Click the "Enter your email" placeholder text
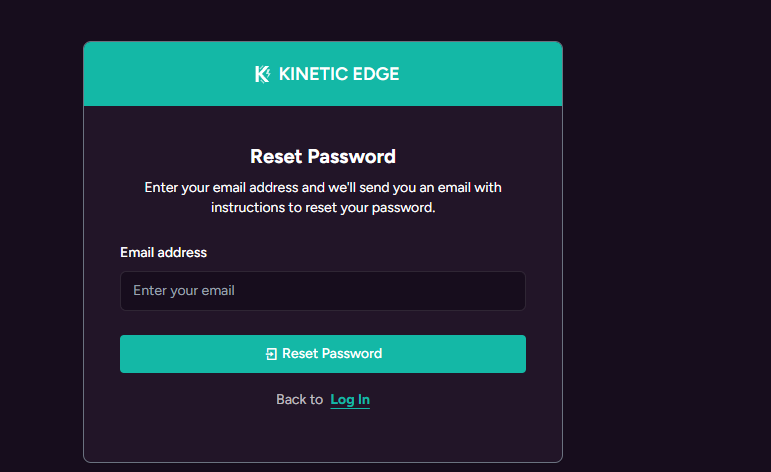771x472 pixels. pos(184,291)
